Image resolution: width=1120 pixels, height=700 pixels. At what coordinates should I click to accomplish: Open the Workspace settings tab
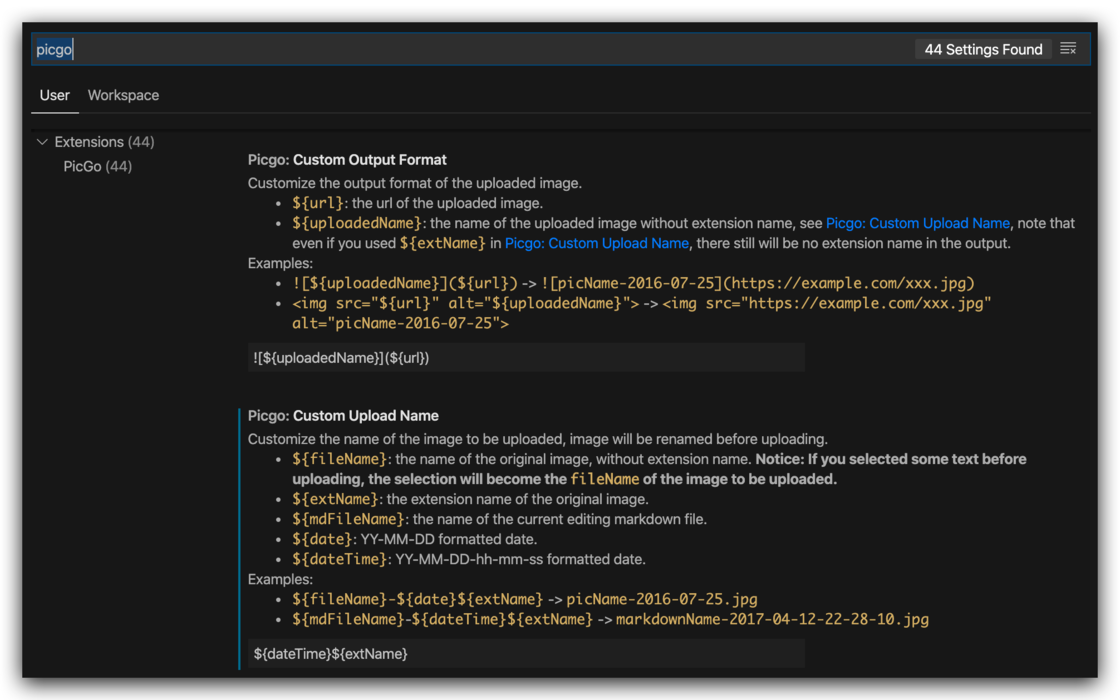(123, 95)
